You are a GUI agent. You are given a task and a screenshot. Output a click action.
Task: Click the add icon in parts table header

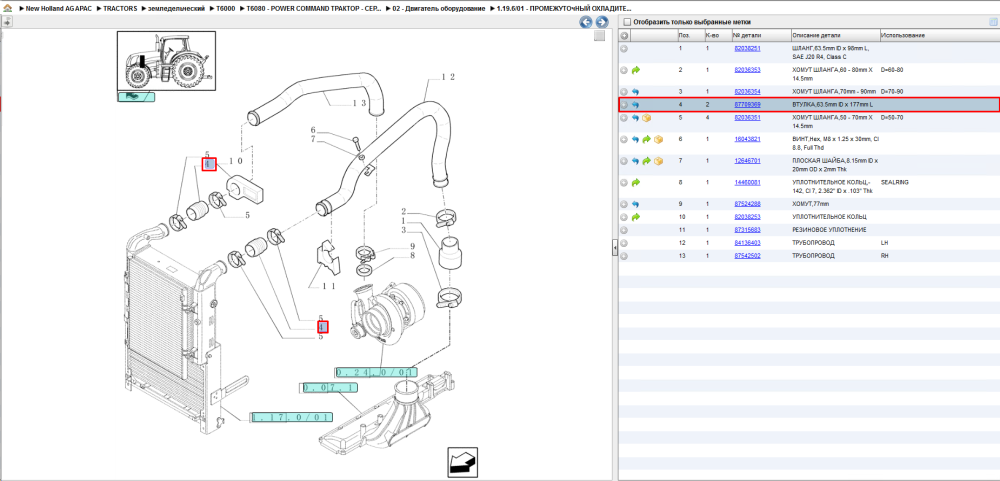[x=624, y=36]
